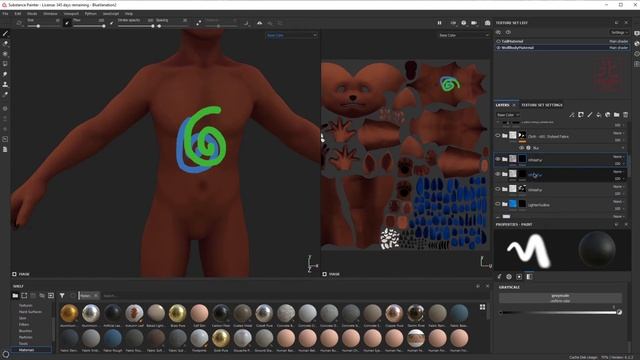Screen dimensions: 640x360
Task: Click the trash icon to delete layer
Action: pos(625,115)
